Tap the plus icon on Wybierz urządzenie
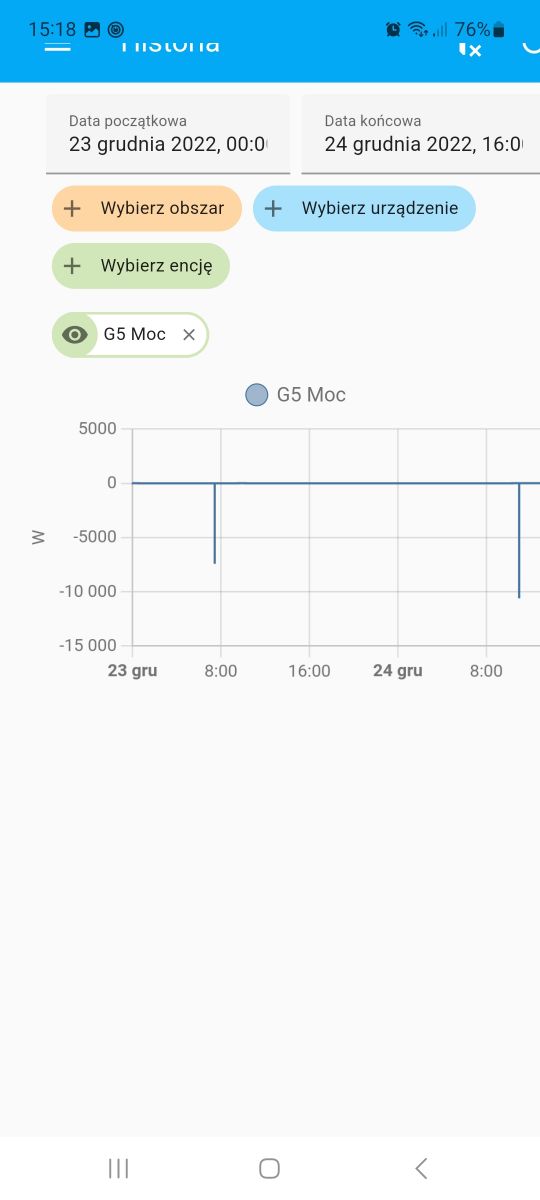The width and height of the screenshot is (540, 1200). click(273, 209)
